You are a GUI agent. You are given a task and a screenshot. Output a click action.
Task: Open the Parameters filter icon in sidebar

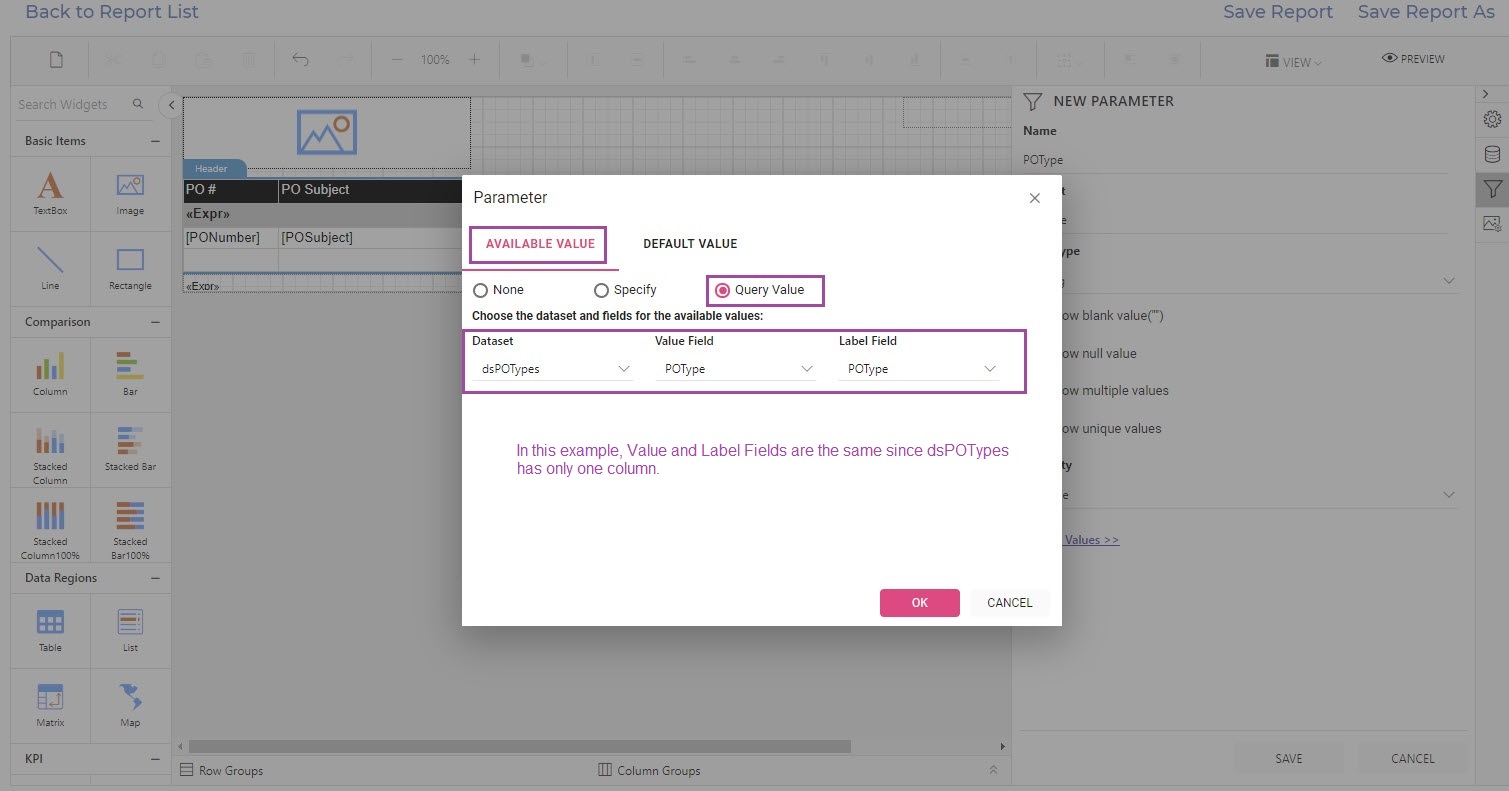click(x=1492, y=188)
